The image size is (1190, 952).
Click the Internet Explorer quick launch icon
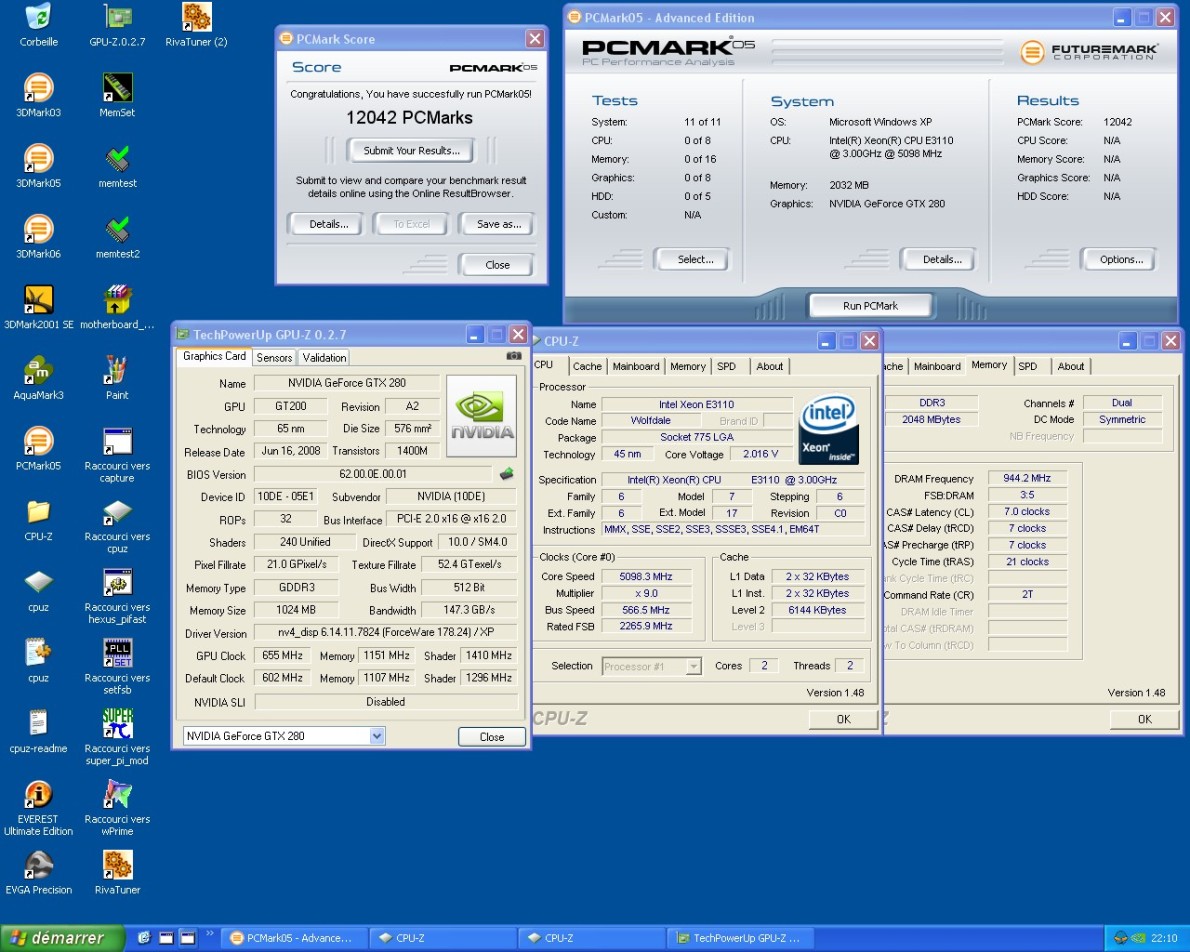(x=144, y=938)
